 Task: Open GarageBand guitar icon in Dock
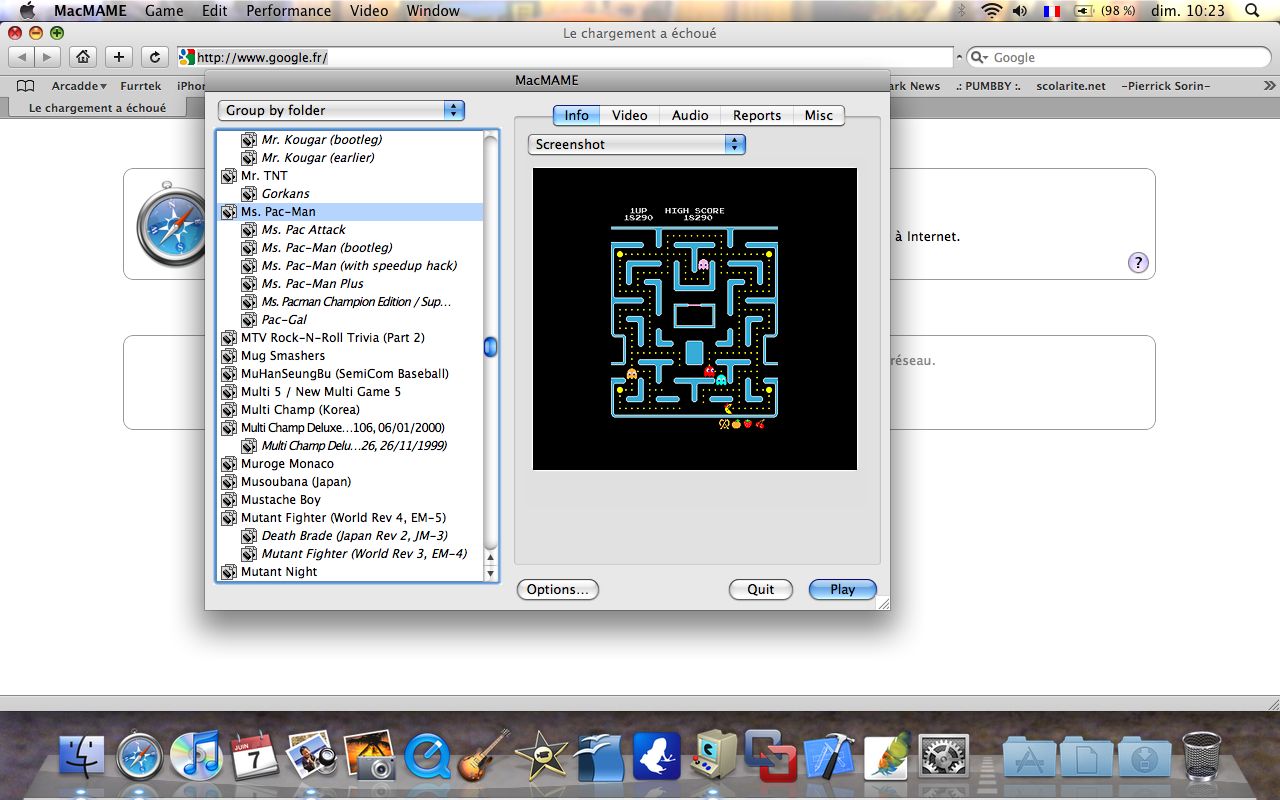pos(485,756)
